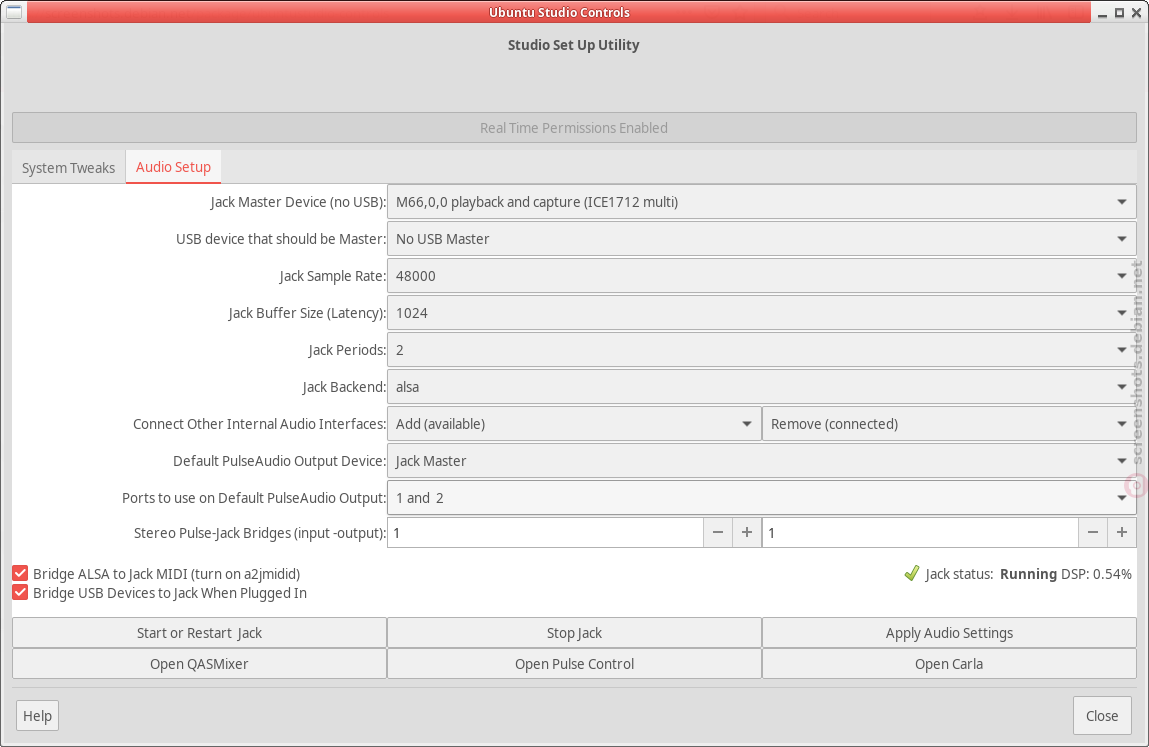Maximize the Ubuntu Studio Controls window
Screen dimensions: 1149x747
point(1120,12)
